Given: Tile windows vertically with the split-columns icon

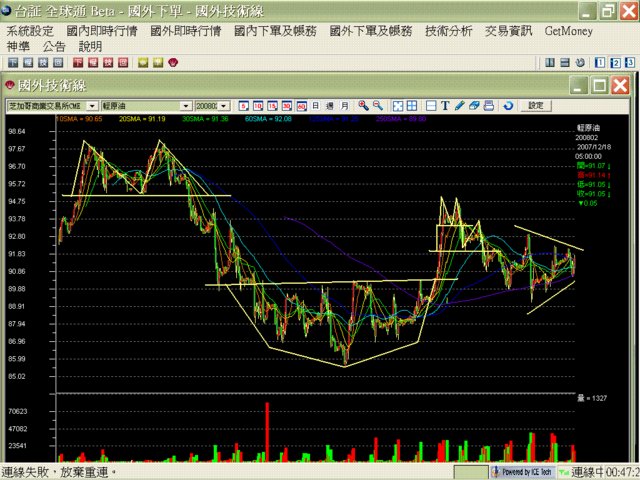Looking at the screenshot, I should (x=550, y=62).
